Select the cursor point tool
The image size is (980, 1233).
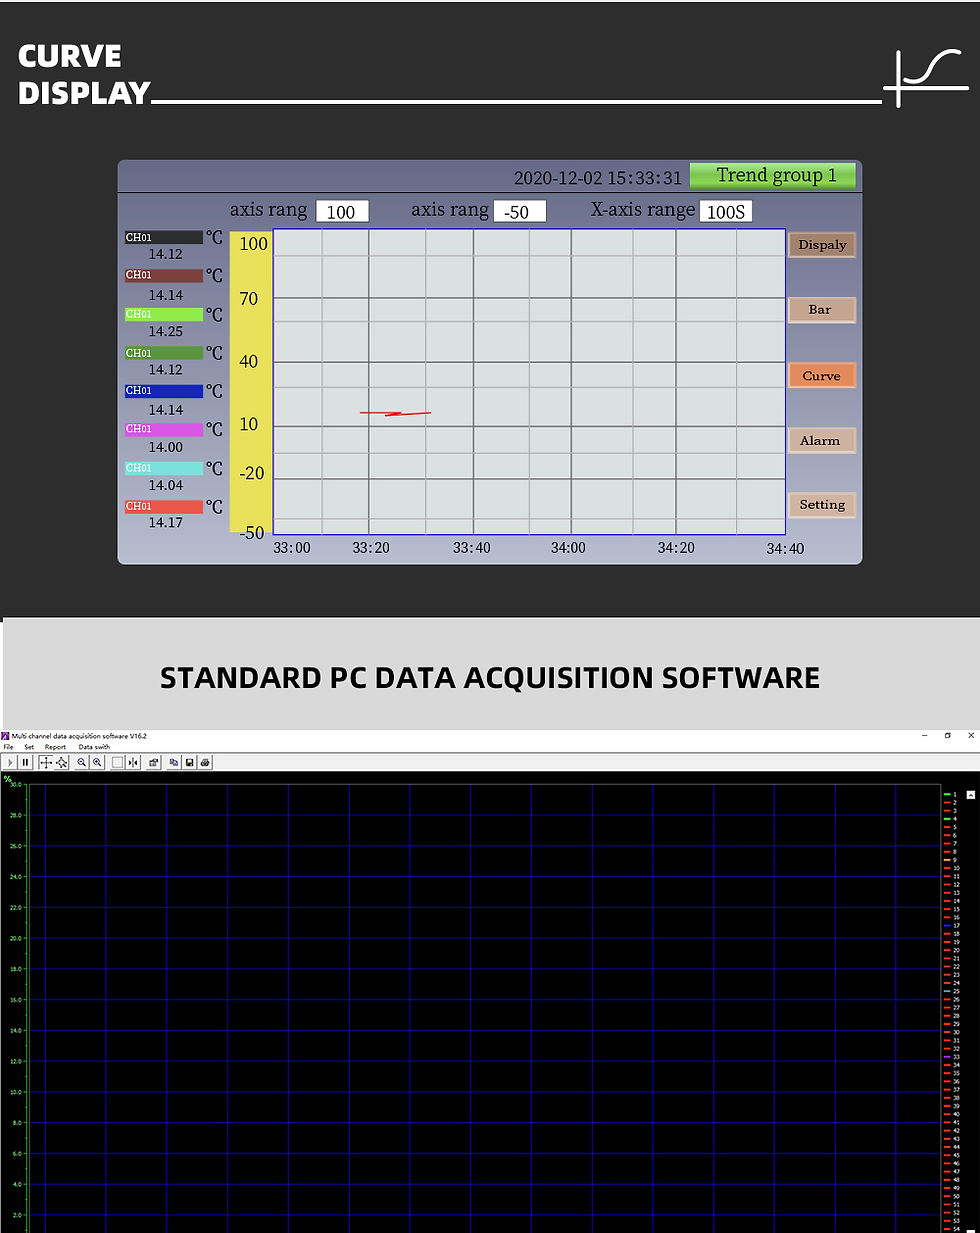[x=62, y=762]
